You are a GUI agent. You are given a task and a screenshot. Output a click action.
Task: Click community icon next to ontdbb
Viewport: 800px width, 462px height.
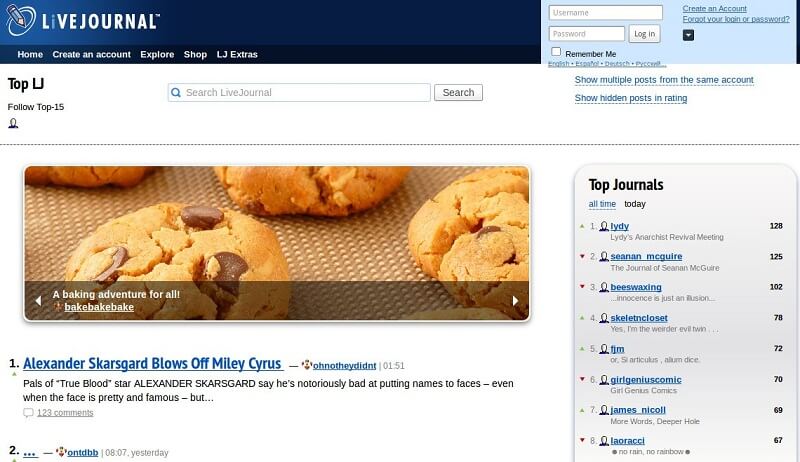click(61, 452)
